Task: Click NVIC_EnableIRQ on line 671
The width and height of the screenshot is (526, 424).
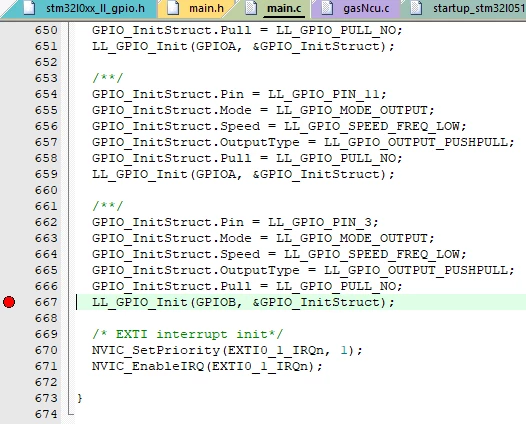Action: click(x=148, y=366)
